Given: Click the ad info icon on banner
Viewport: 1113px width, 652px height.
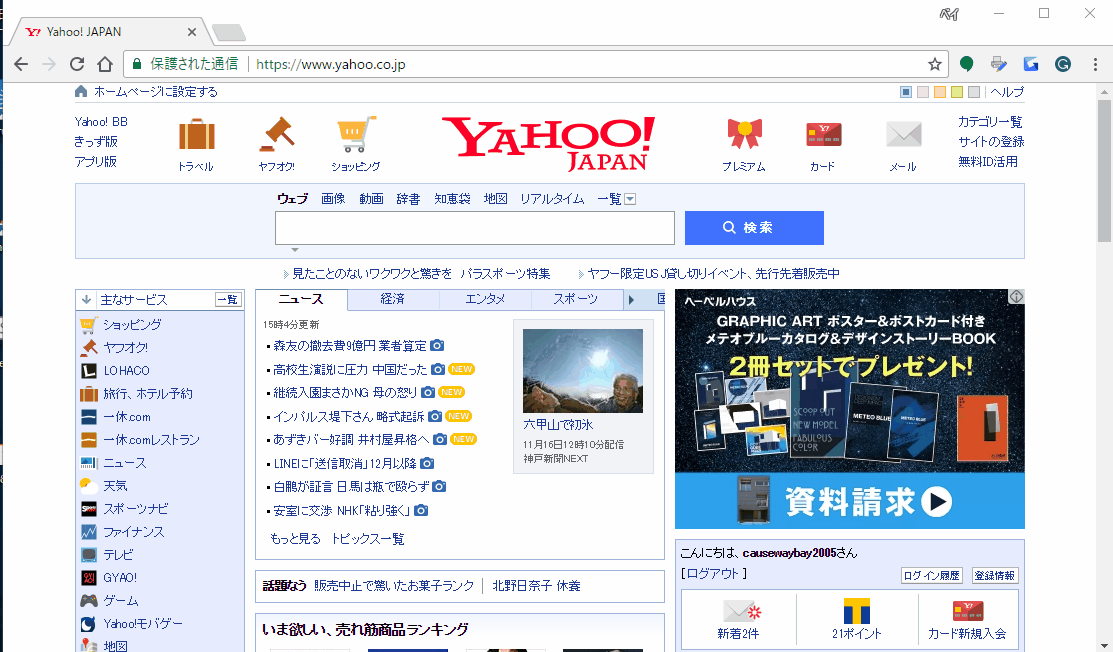Looking at the screenshot, I should coord(1016,297).
